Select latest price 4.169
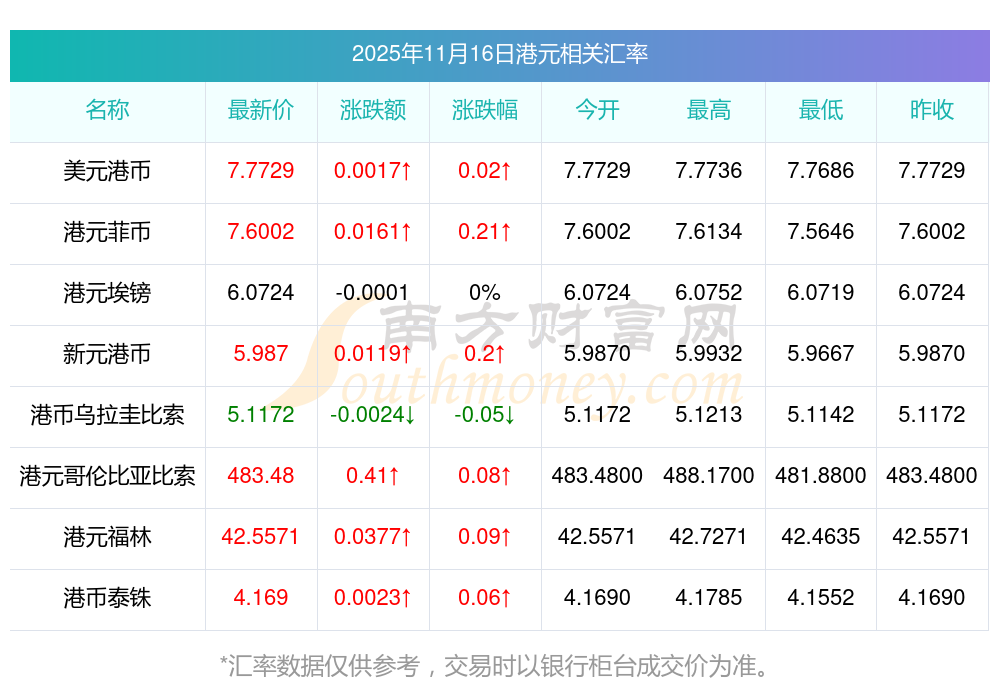 (x=260, y=598)
